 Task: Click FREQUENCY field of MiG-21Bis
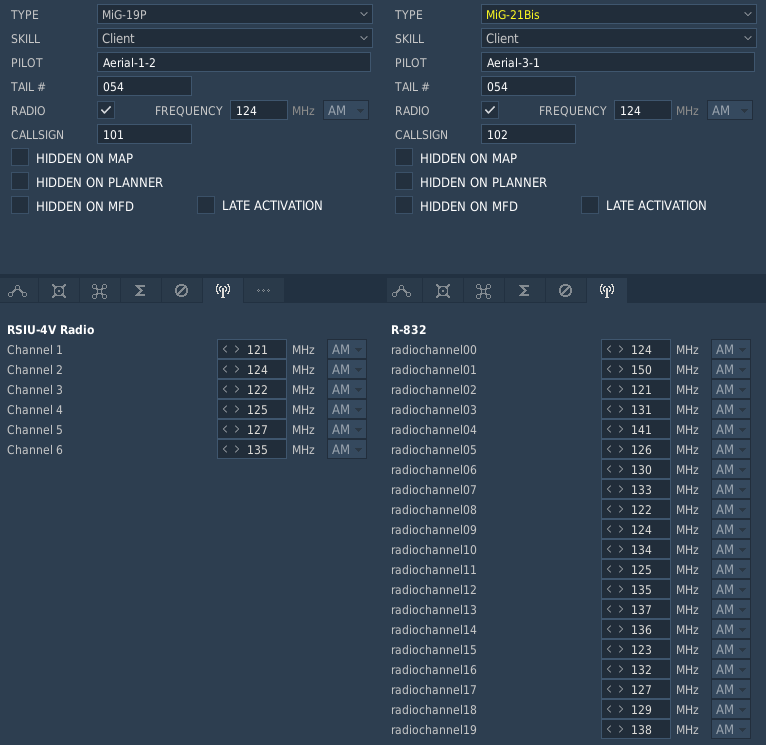click(643, 110)
